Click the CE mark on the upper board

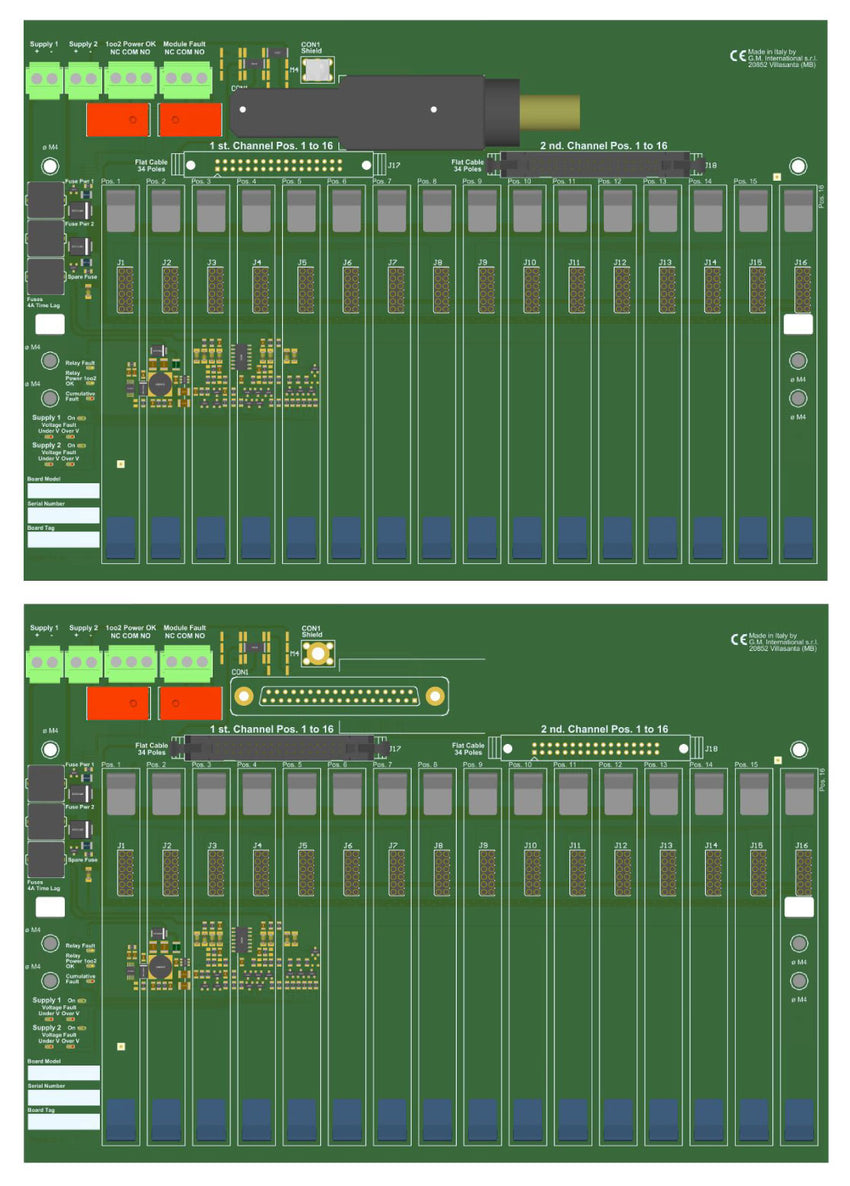[x=738, y=56]
